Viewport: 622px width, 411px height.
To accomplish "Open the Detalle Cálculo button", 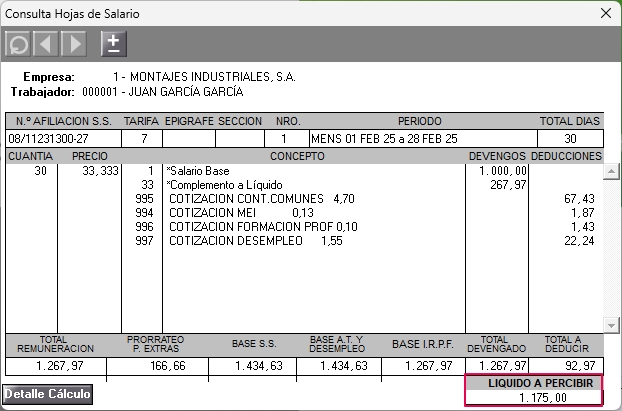I will pyautogui.click(x=48, y=394).
